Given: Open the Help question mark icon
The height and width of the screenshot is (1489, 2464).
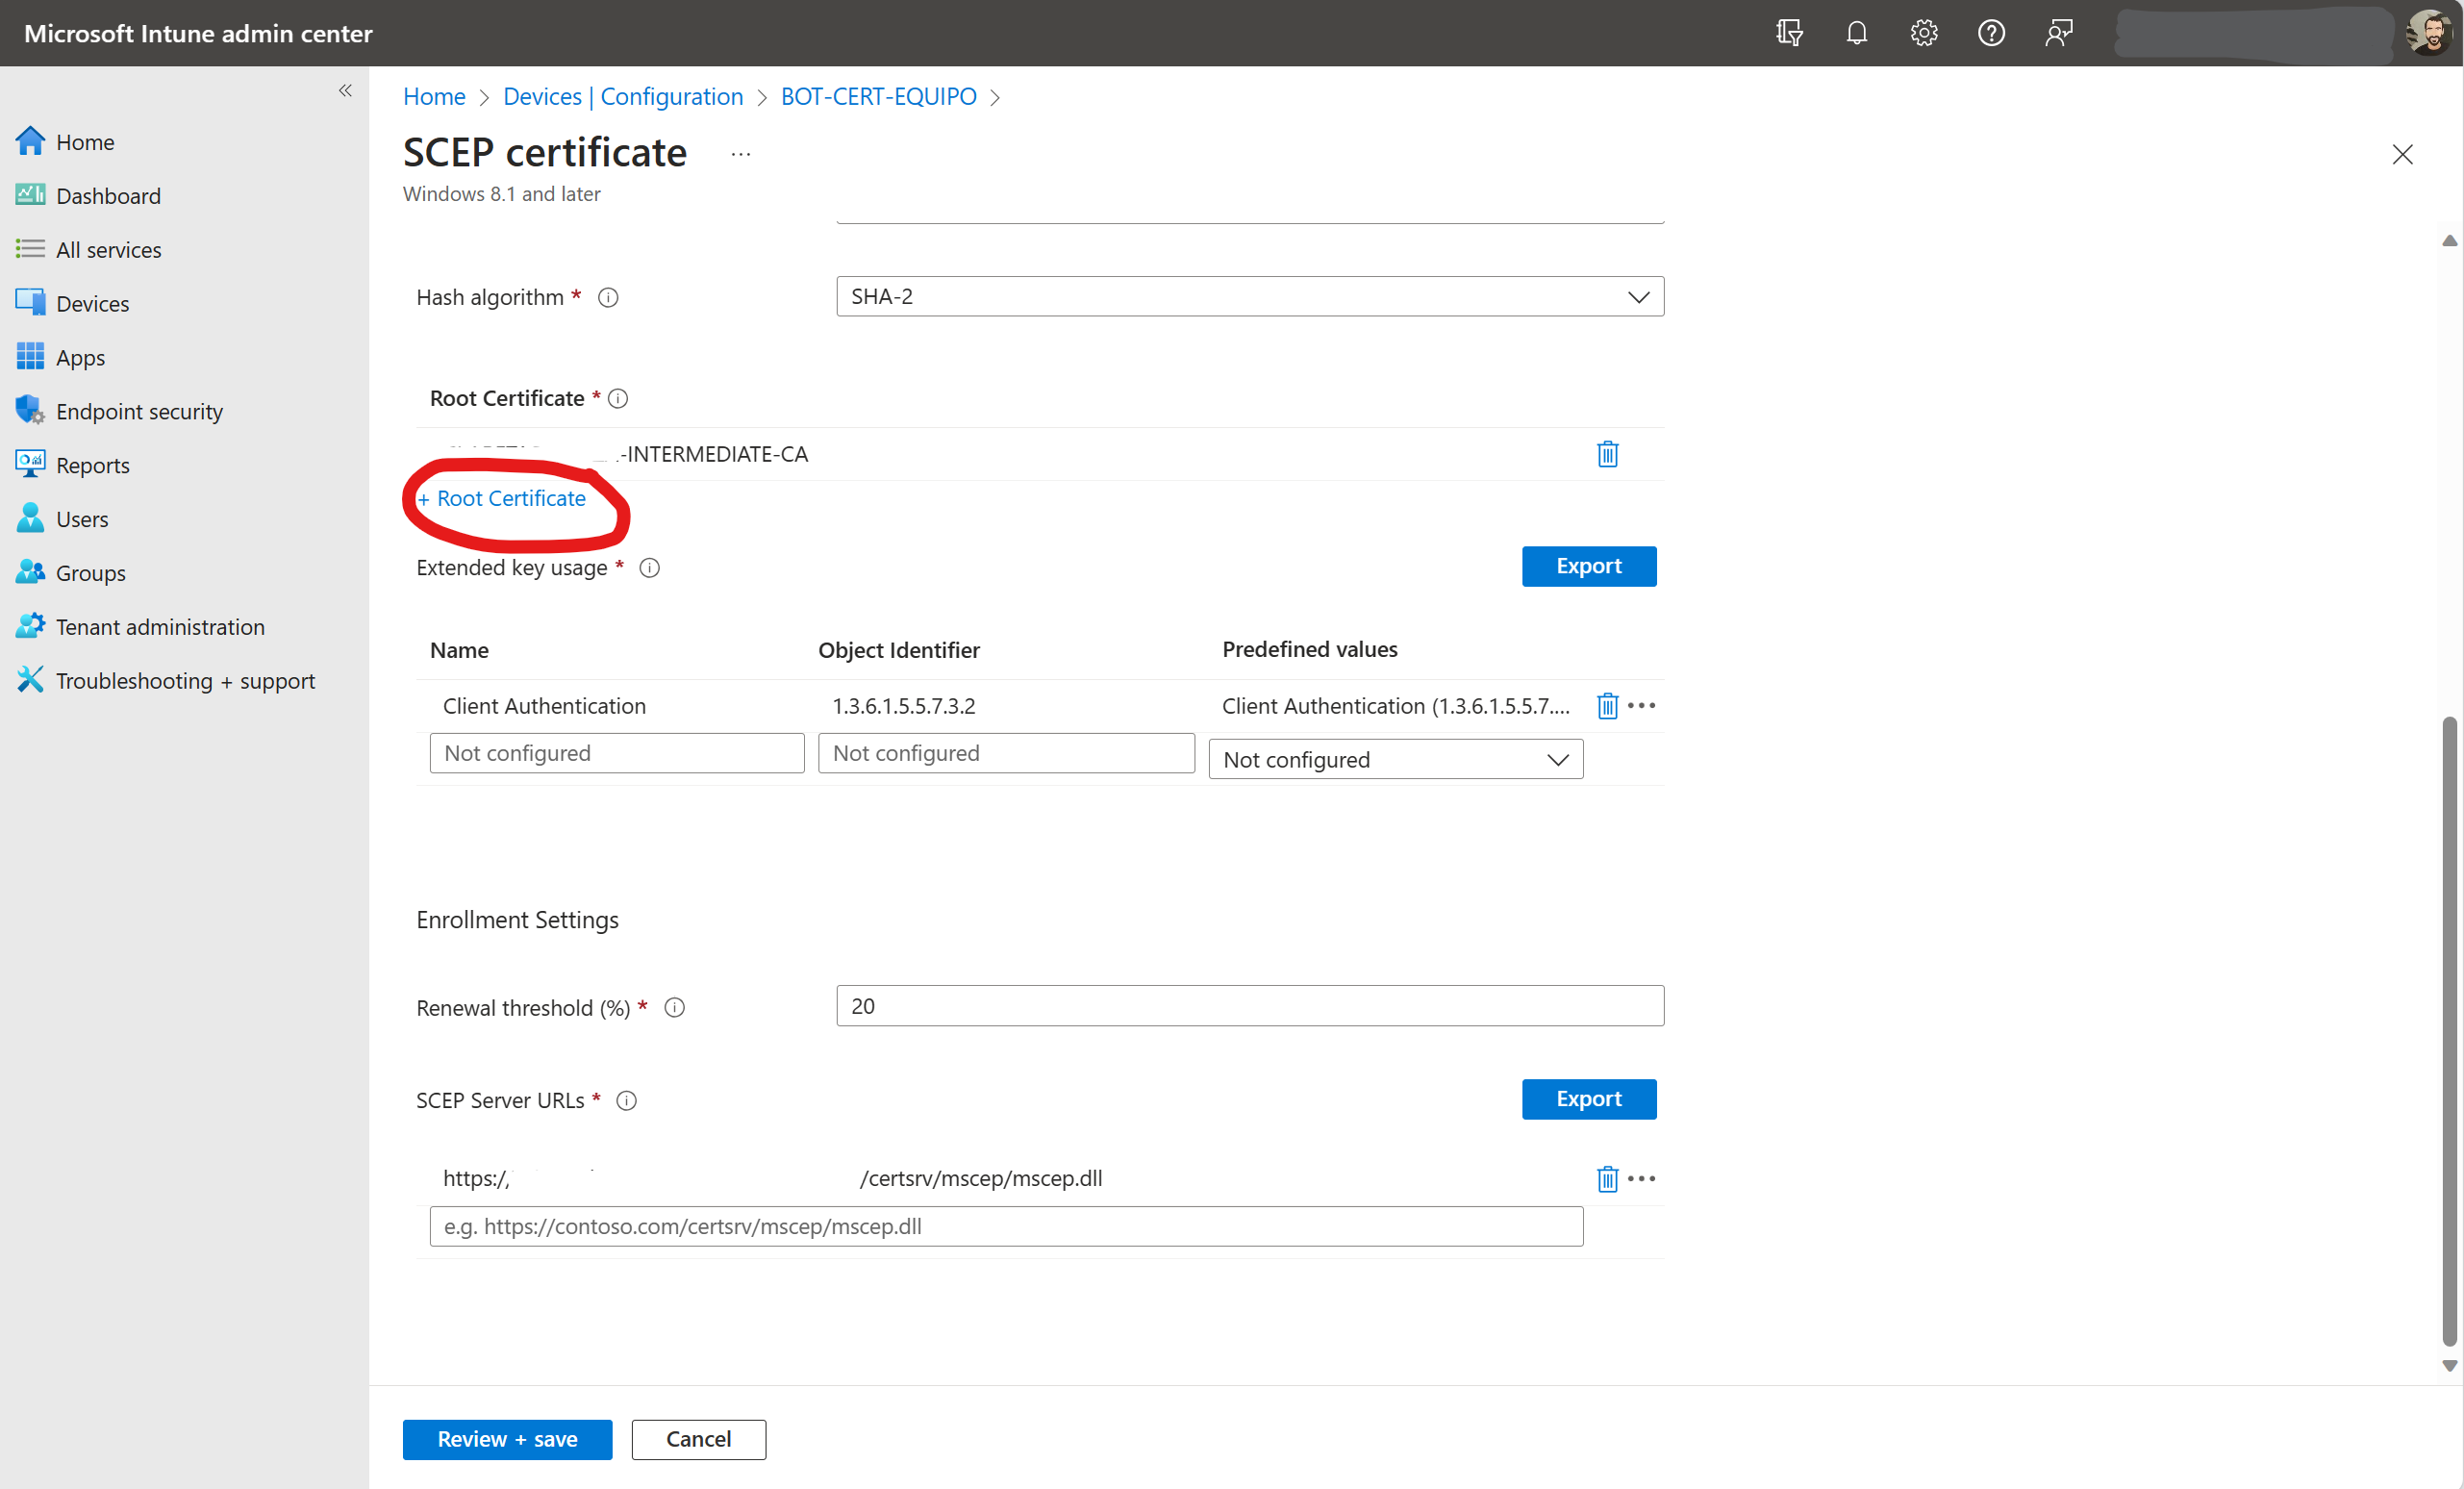Looking at the screenshot, I should click(x=1990, y=33).
